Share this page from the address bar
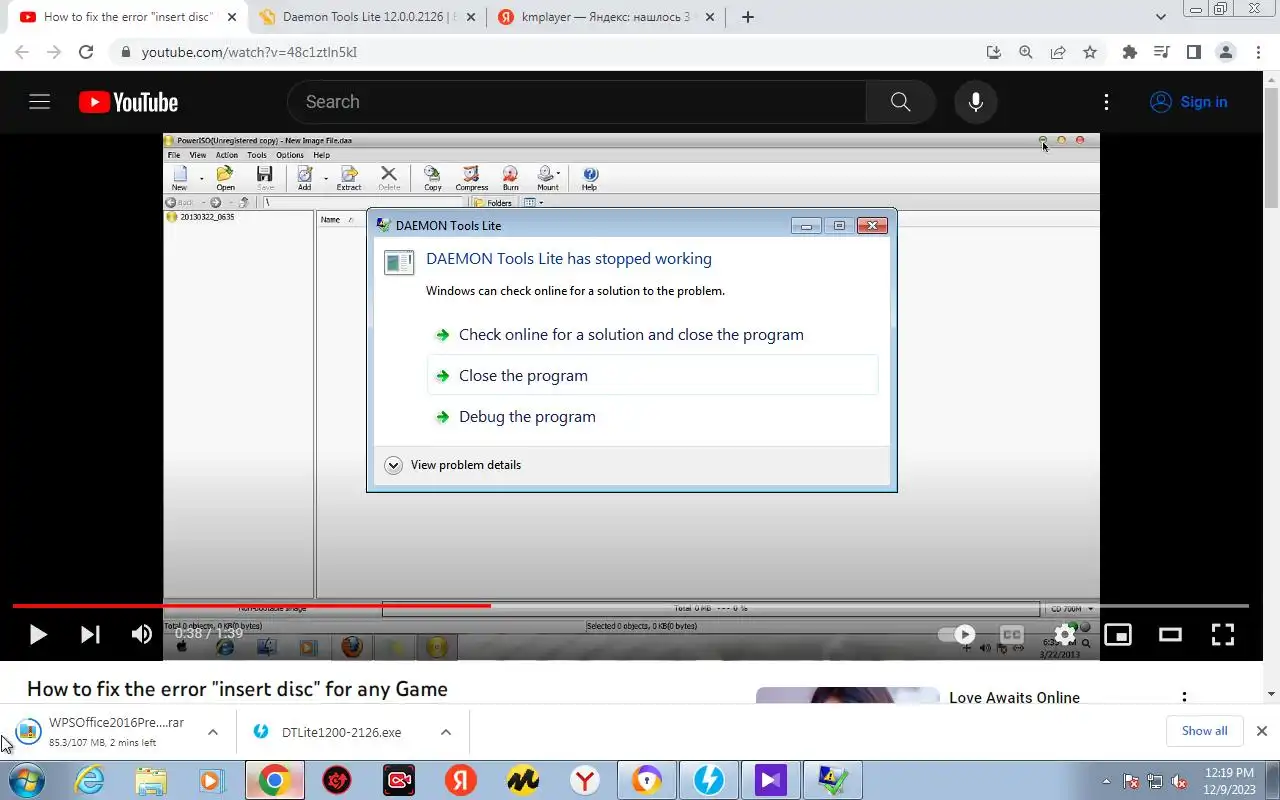The height and width of the screenshot is (800, 1280). 1058,52
